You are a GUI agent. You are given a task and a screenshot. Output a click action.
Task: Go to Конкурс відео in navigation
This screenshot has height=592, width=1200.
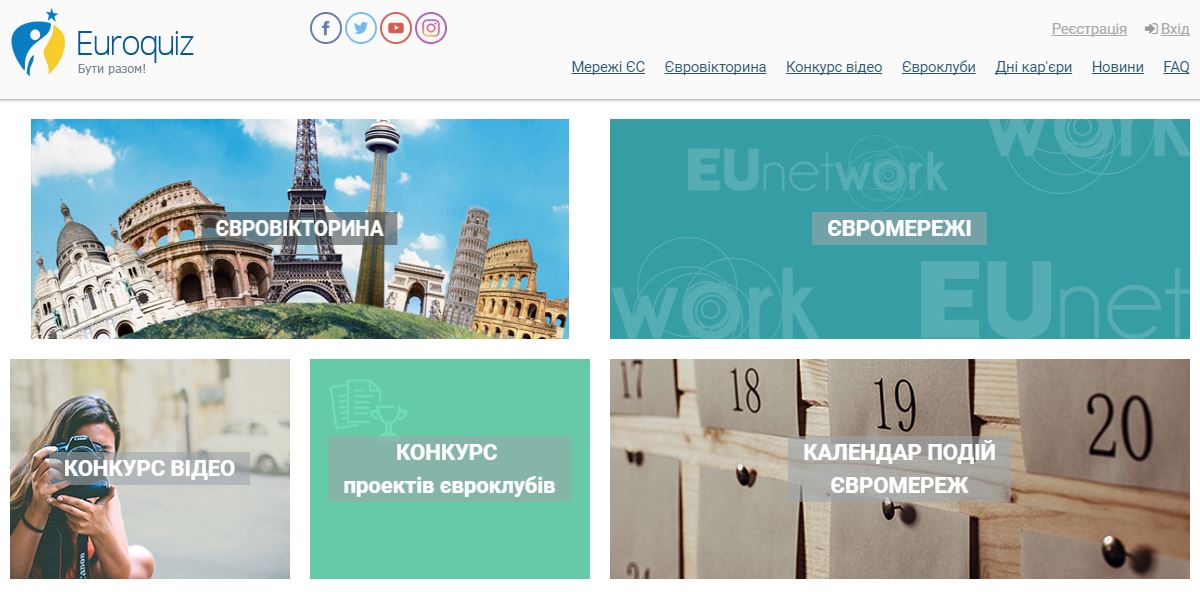tap(834, 67)
